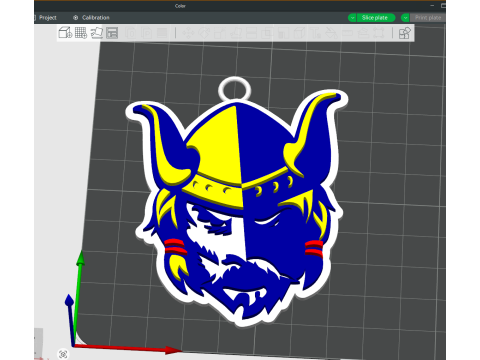Viewport: 480px width, 360px height.
Task: Click the Add plate grid icon
Action: pos(81,33)
